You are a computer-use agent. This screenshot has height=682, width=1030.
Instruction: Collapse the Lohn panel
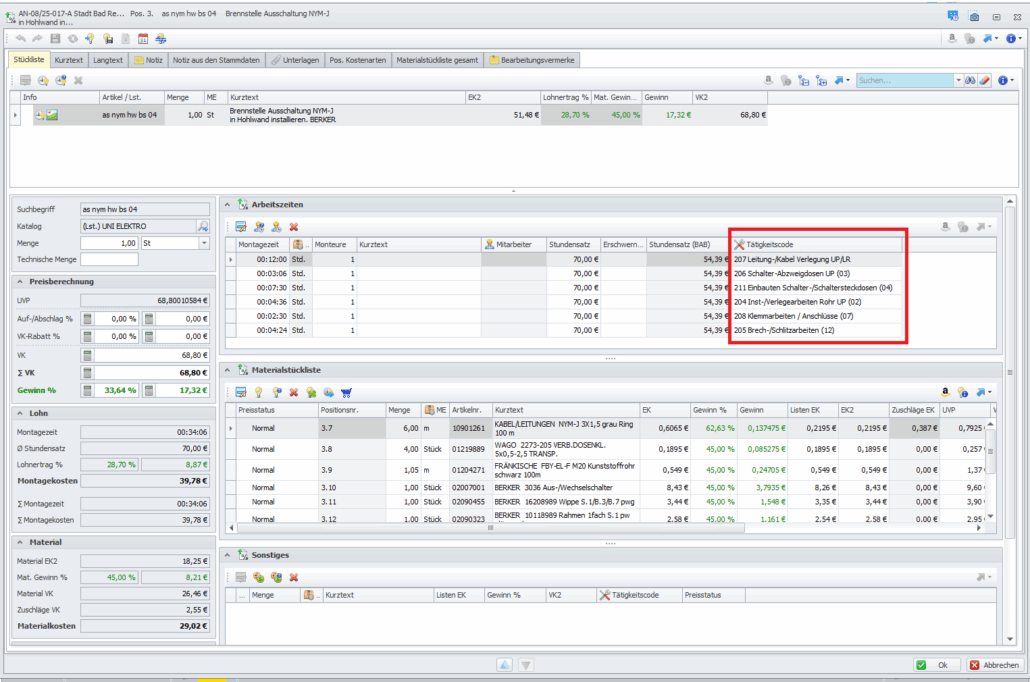pos(21,412)
